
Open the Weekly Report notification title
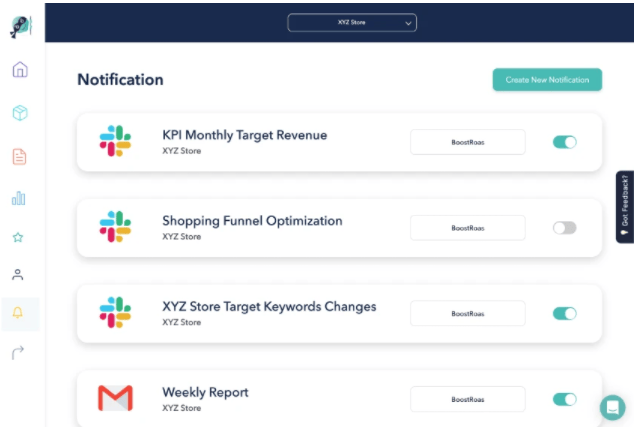point(205,392)
